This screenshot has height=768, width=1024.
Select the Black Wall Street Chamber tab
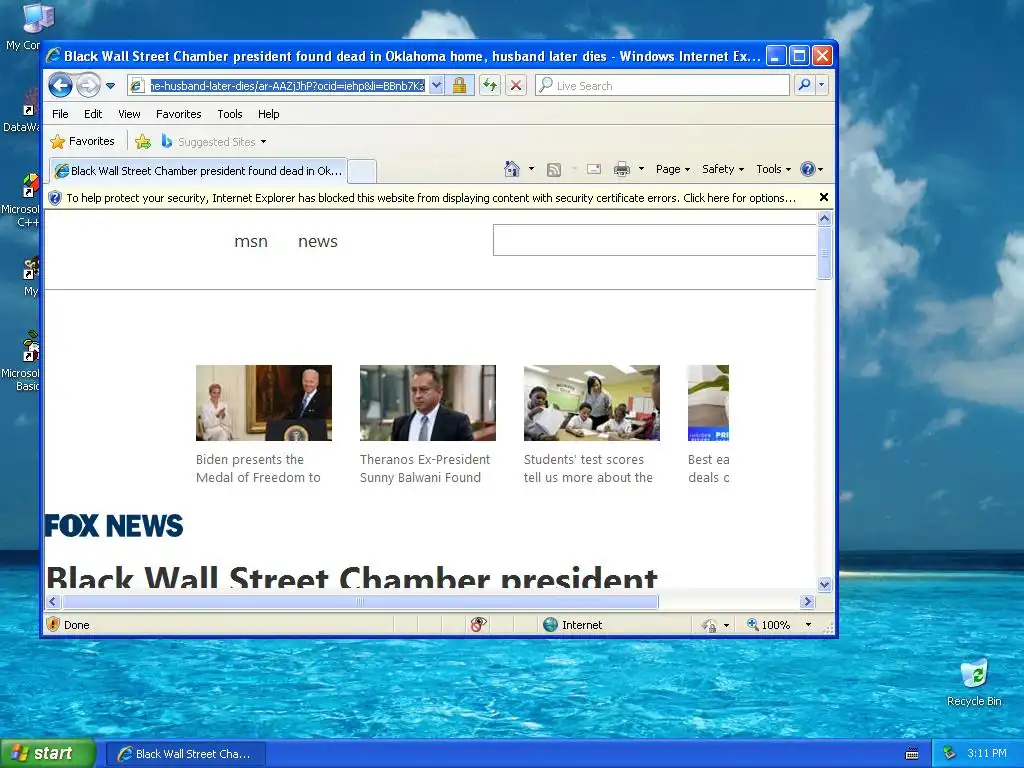[198, 171]
